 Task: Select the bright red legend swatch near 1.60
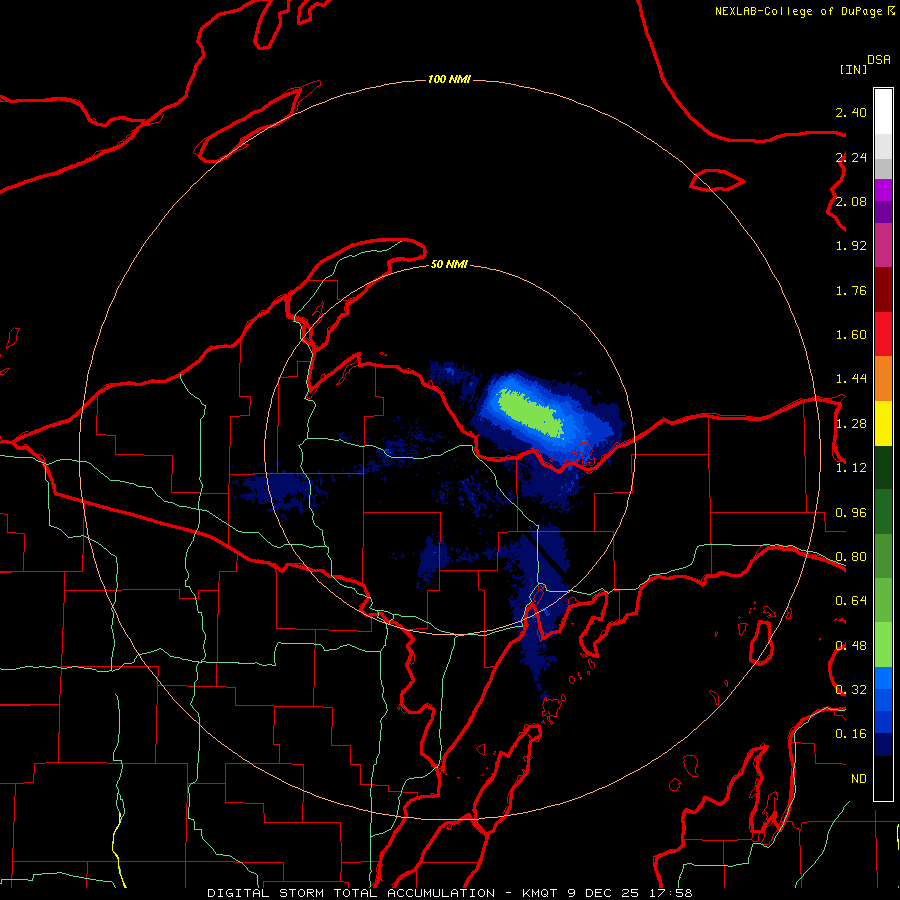tap(883, 334)
